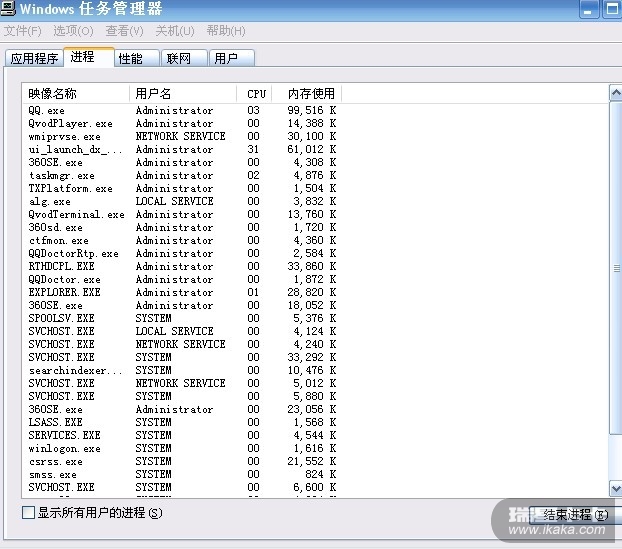Click the 结束进程 button
622x549 pixels.
coord(575,515)
